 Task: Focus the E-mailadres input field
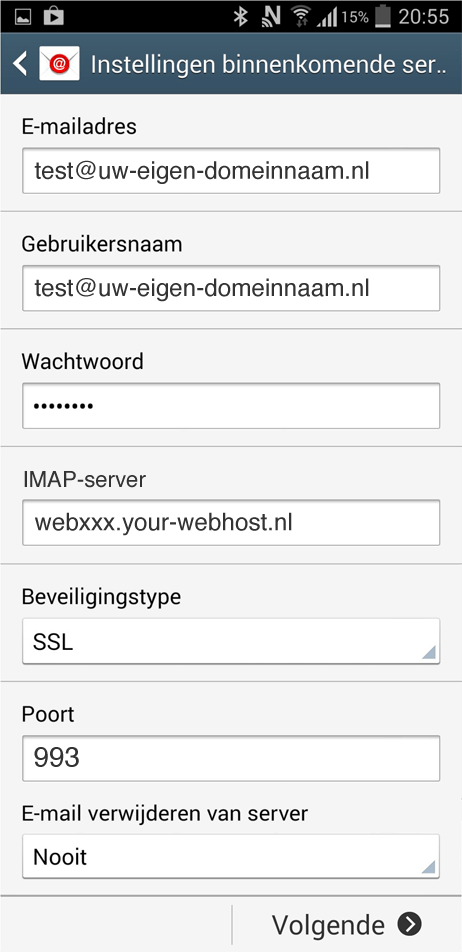231,171
